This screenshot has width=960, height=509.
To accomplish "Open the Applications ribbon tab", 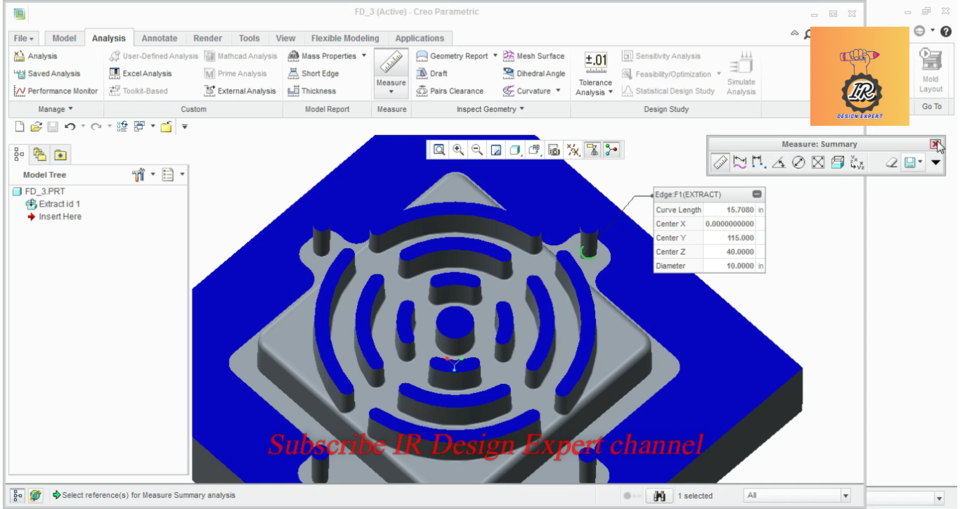I will [x=419, y=38].
